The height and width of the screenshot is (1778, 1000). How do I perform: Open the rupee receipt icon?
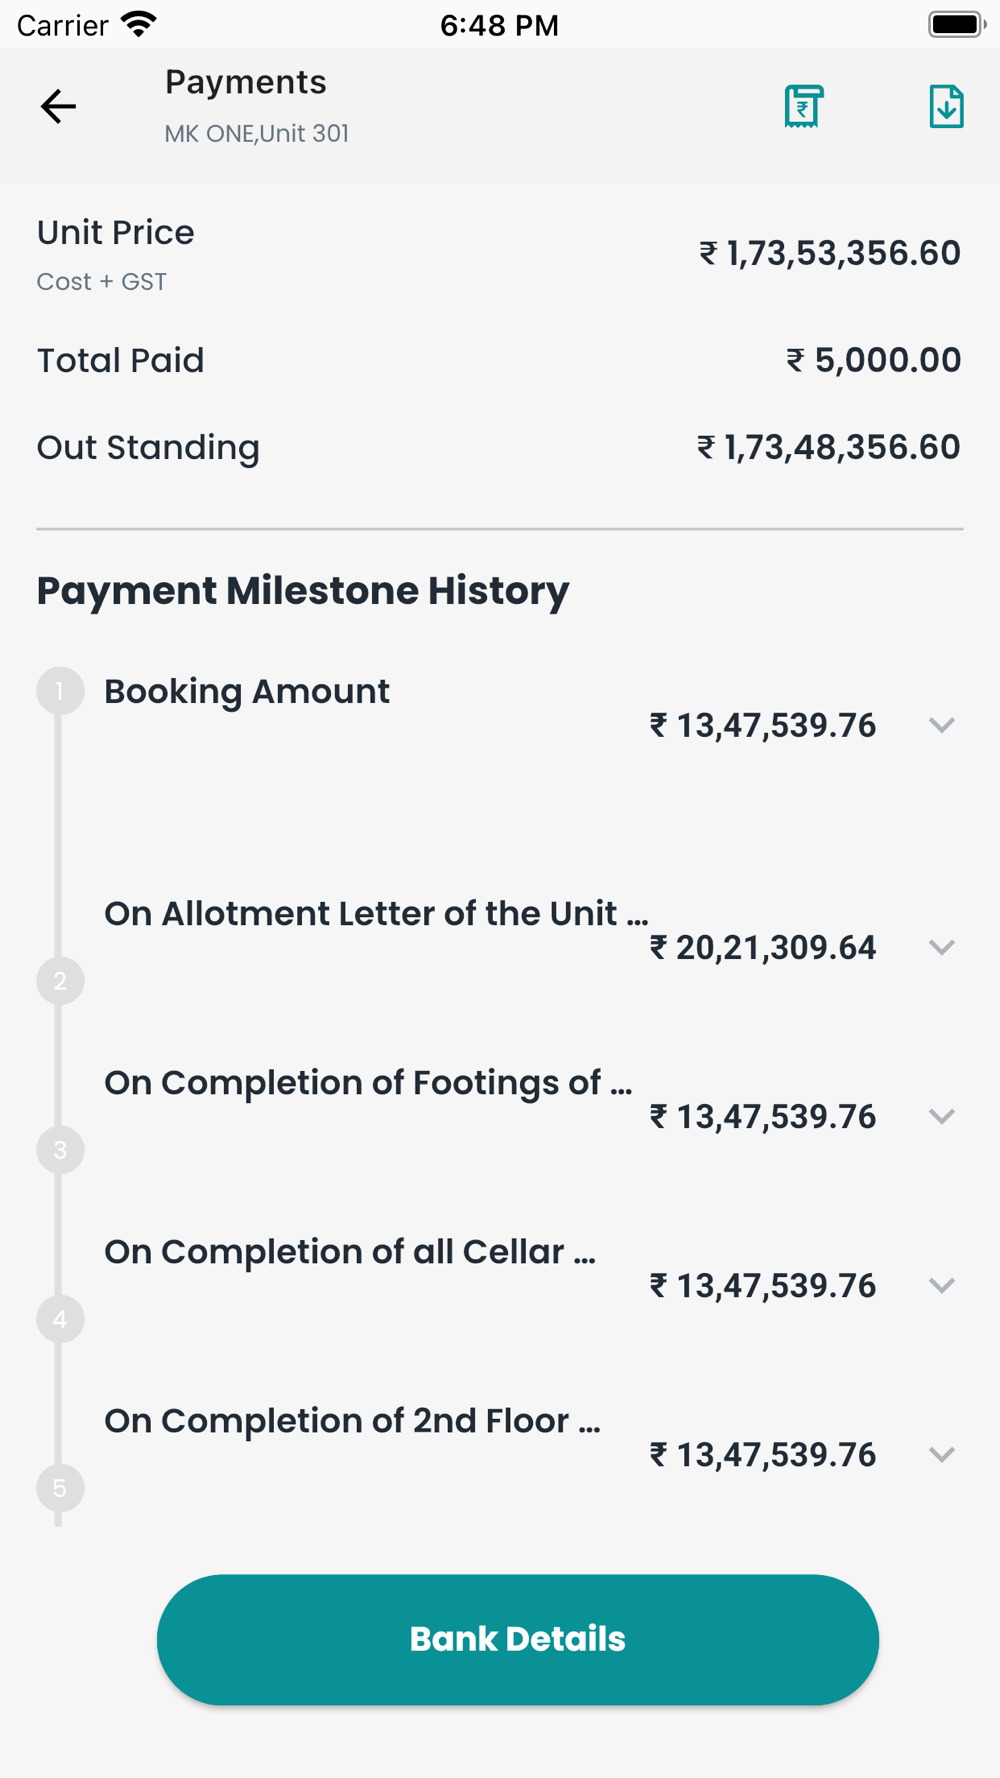pos(803,106)
